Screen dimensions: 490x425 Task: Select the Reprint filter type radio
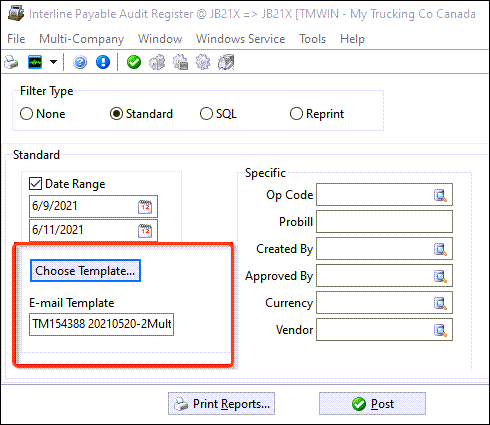click(x=296, y=114)
